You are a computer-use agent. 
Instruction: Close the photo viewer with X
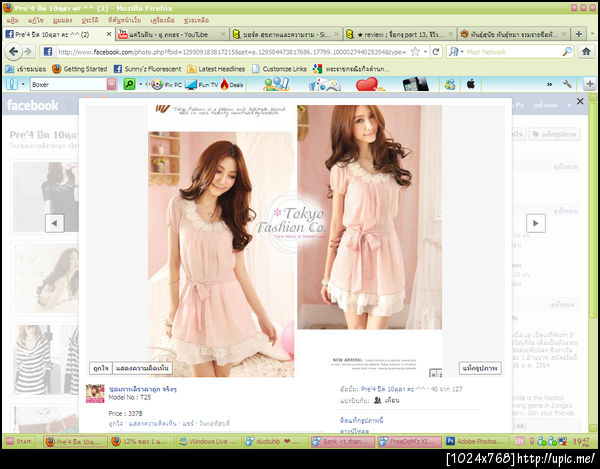click(580, 101)
